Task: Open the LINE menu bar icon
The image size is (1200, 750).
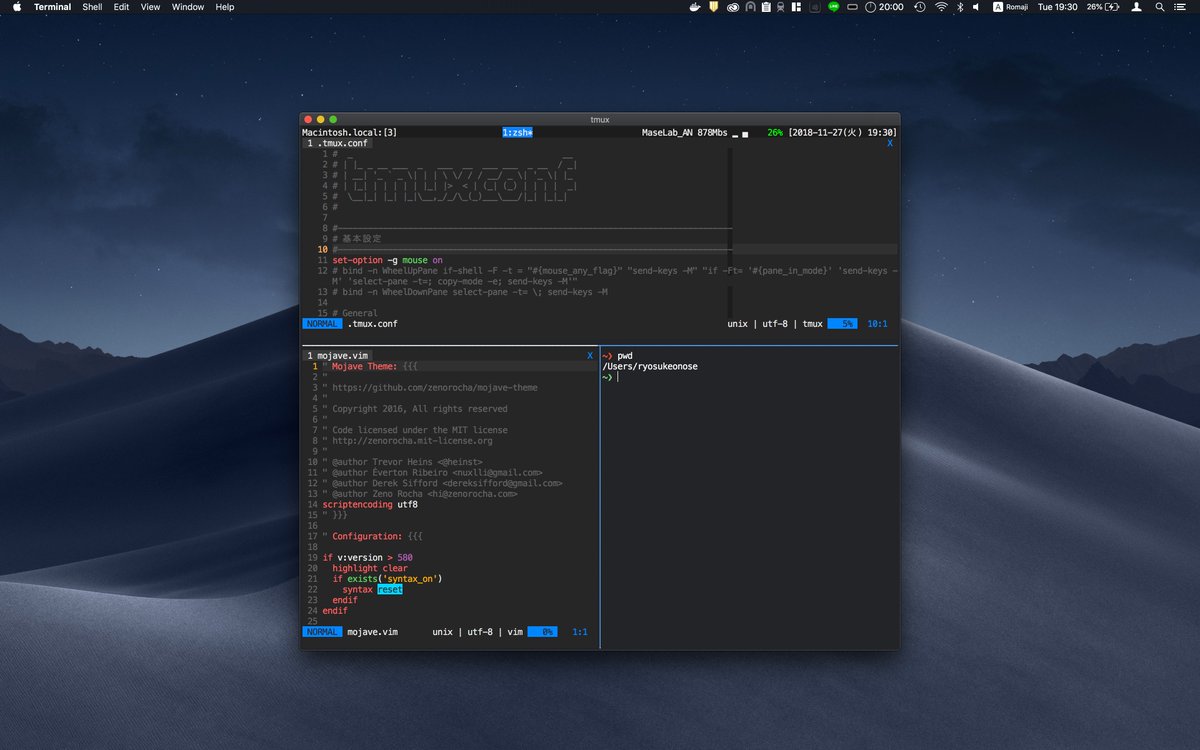Action: pyautogui.click(x=833, y=7)
